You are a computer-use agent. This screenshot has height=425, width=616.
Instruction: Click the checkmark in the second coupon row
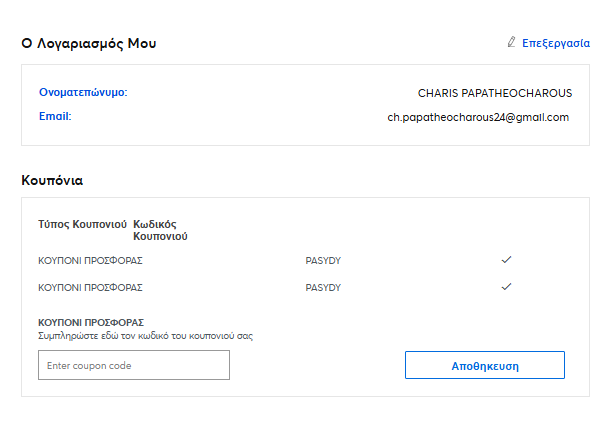507,287
